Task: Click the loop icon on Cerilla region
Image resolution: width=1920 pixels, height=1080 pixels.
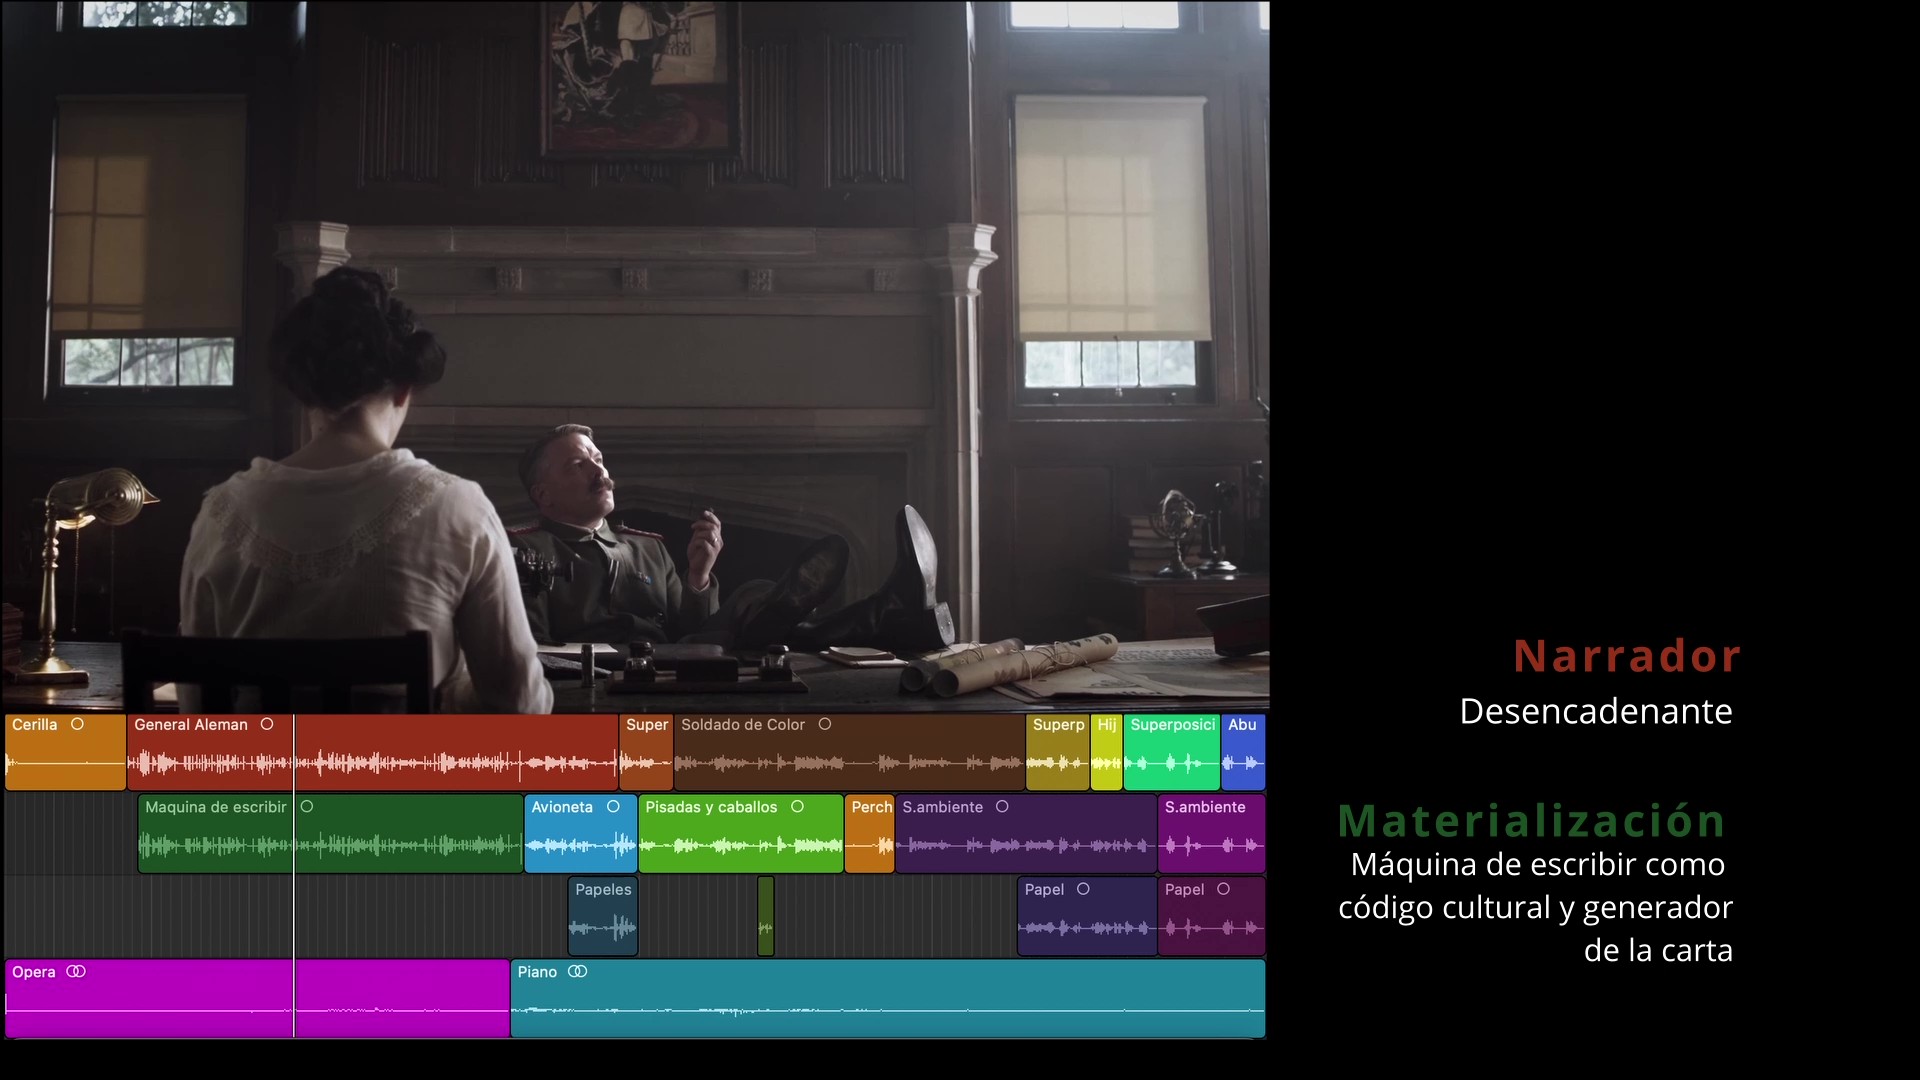Action: tap(77, 724)
